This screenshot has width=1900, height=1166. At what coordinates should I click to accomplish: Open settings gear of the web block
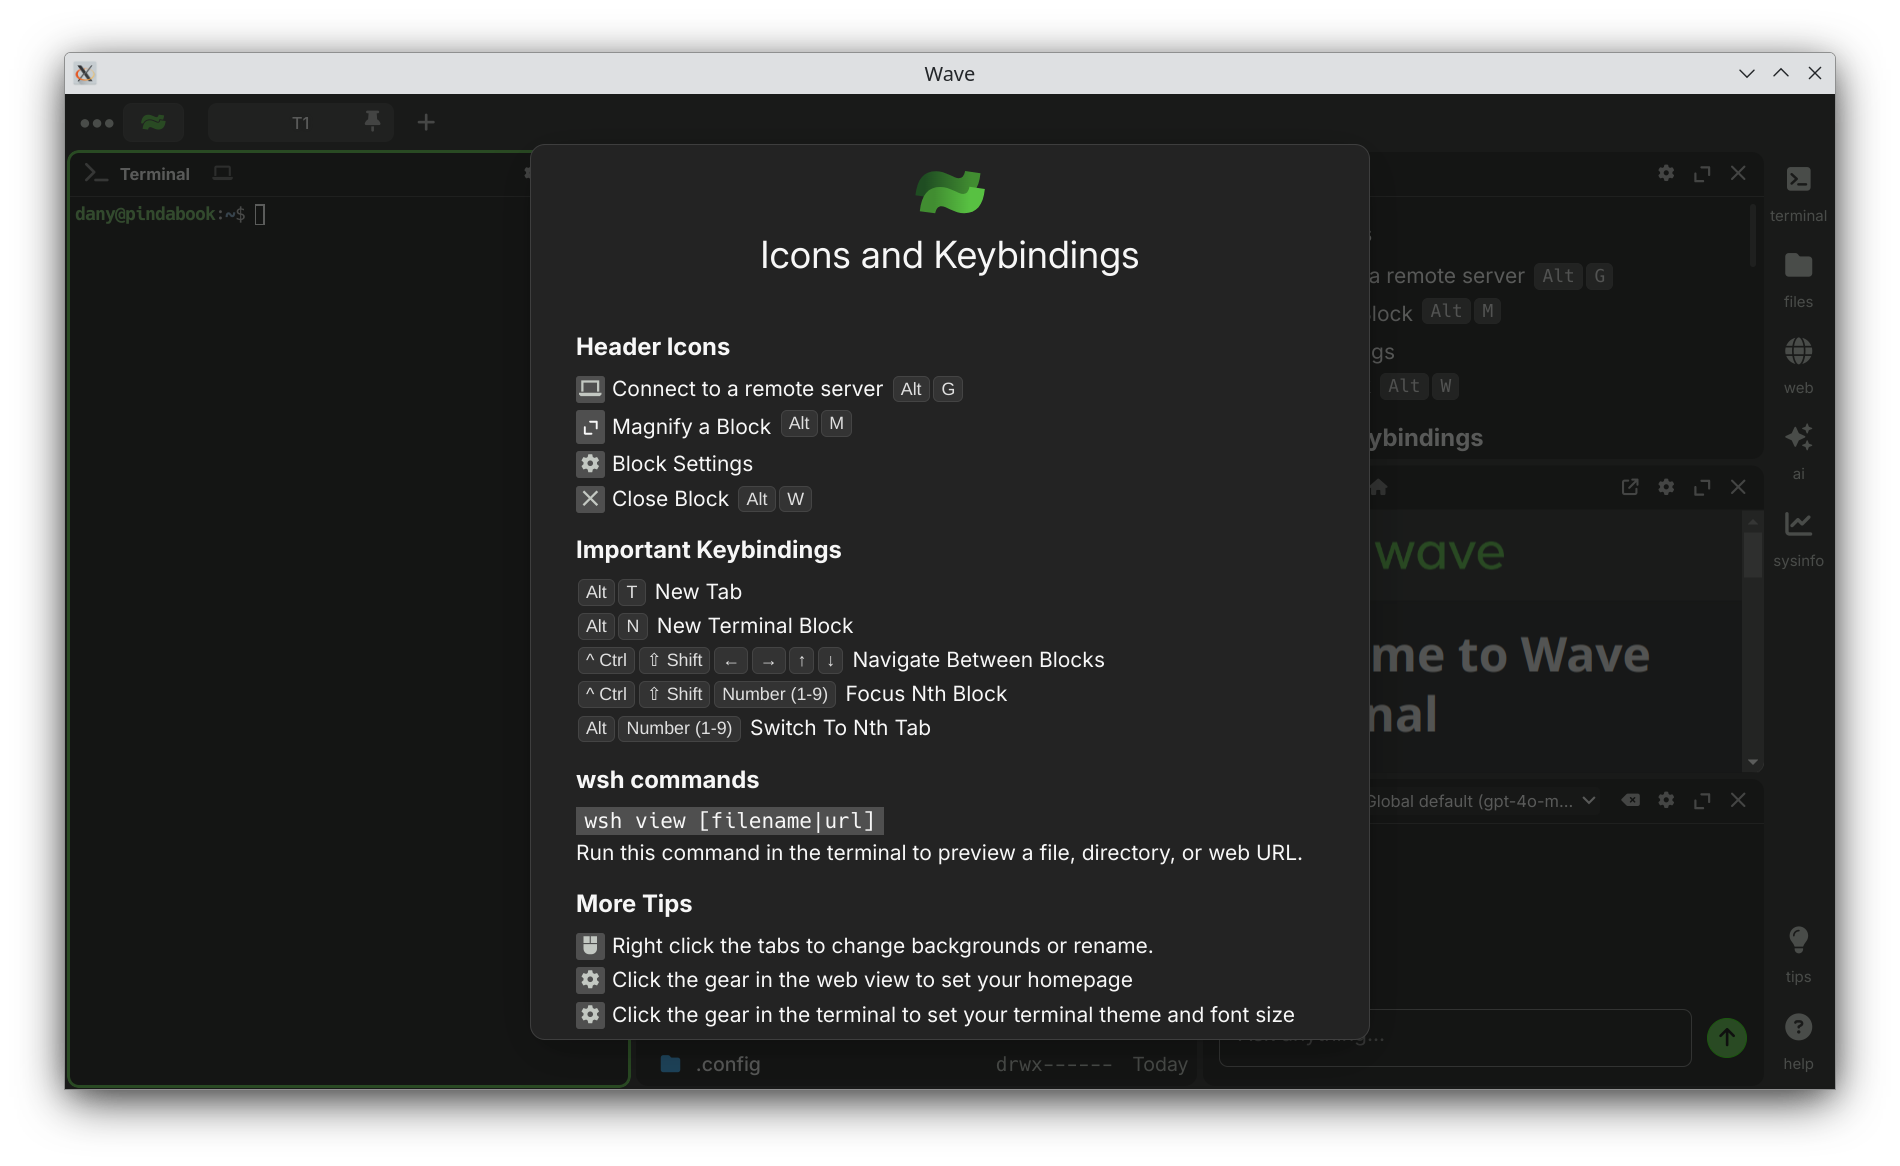tap(1666, 487)
